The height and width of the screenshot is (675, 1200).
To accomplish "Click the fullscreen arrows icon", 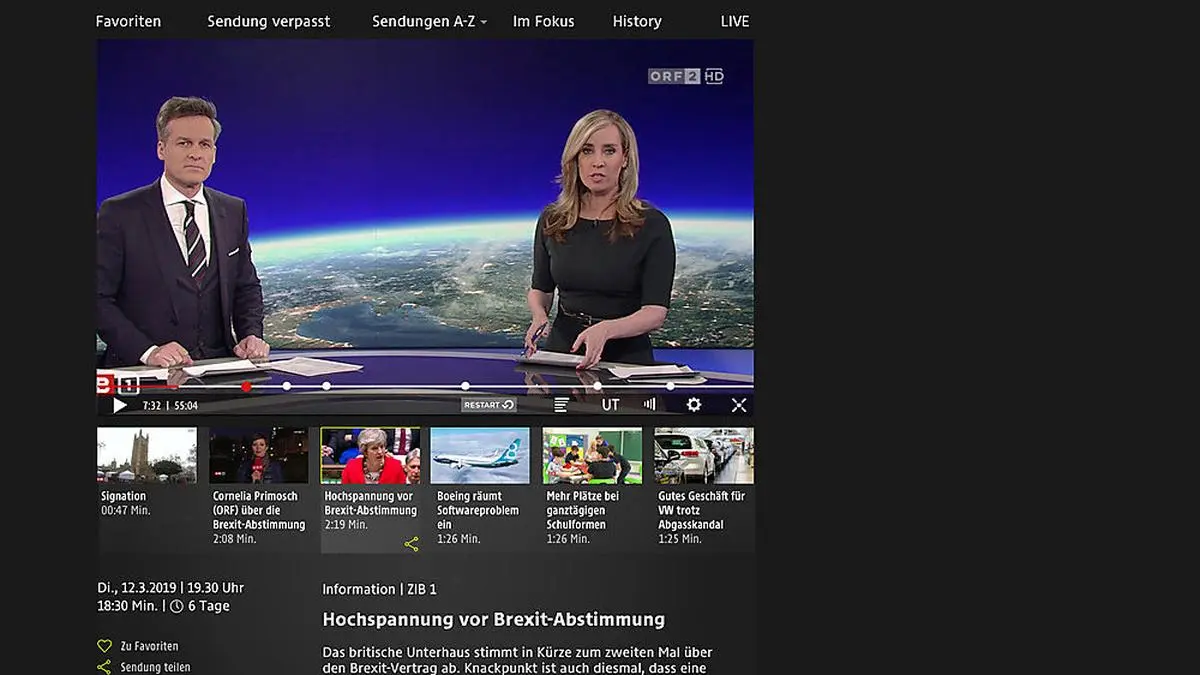I will click(739, 405).
